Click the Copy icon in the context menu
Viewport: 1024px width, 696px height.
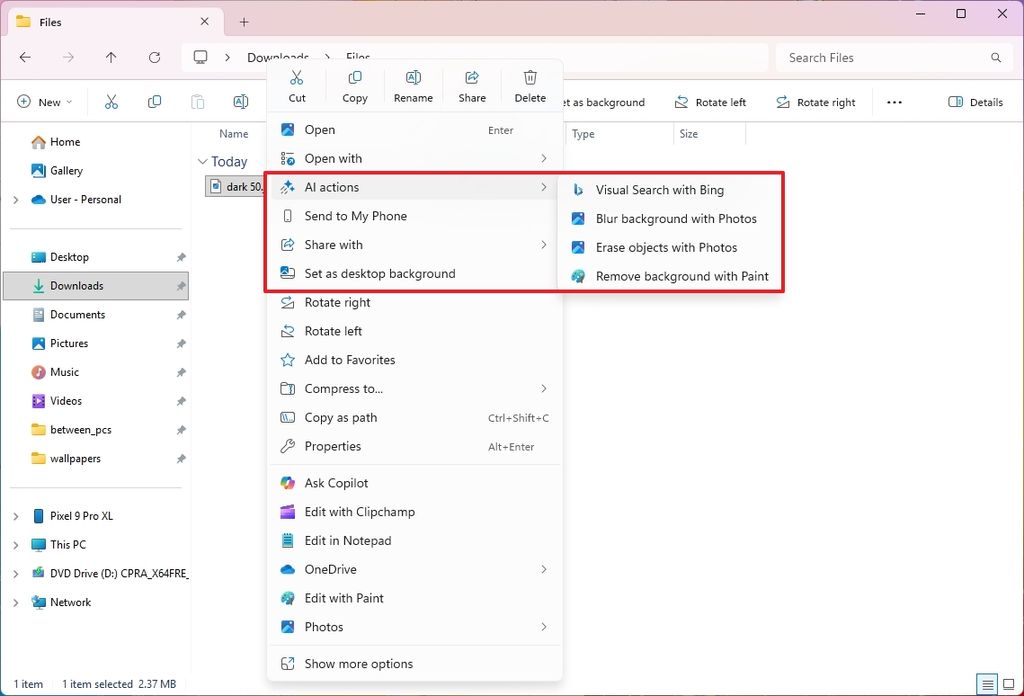tap(355, 85)
